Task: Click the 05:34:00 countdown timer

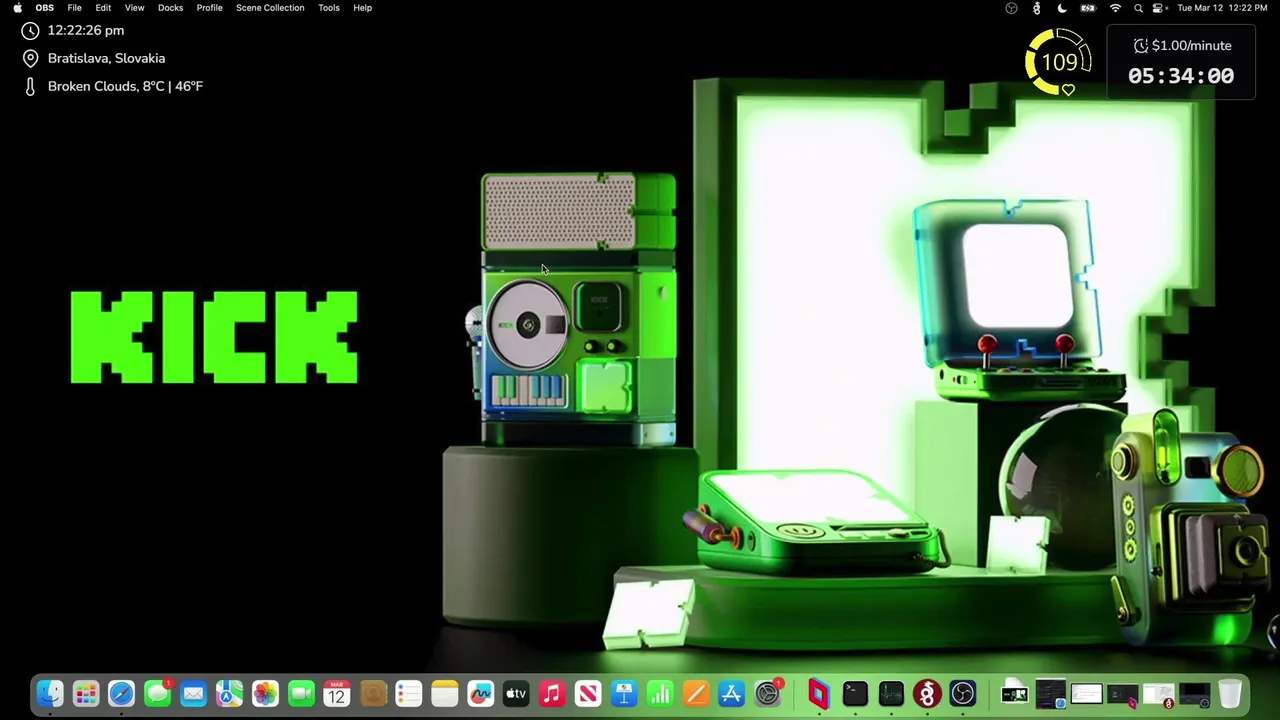Action: point(1181,76)
